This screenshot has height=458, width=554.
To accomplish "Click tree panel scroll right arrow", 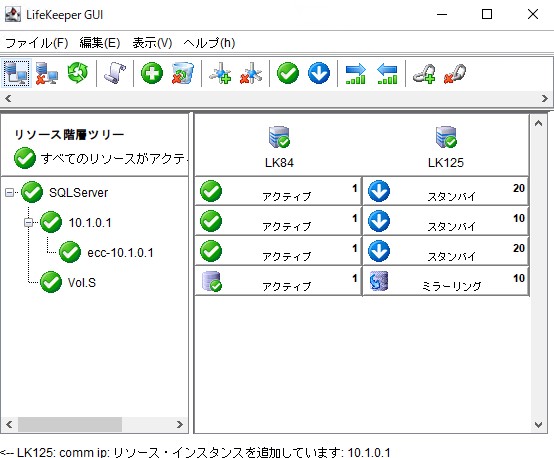I will [179, 424].
